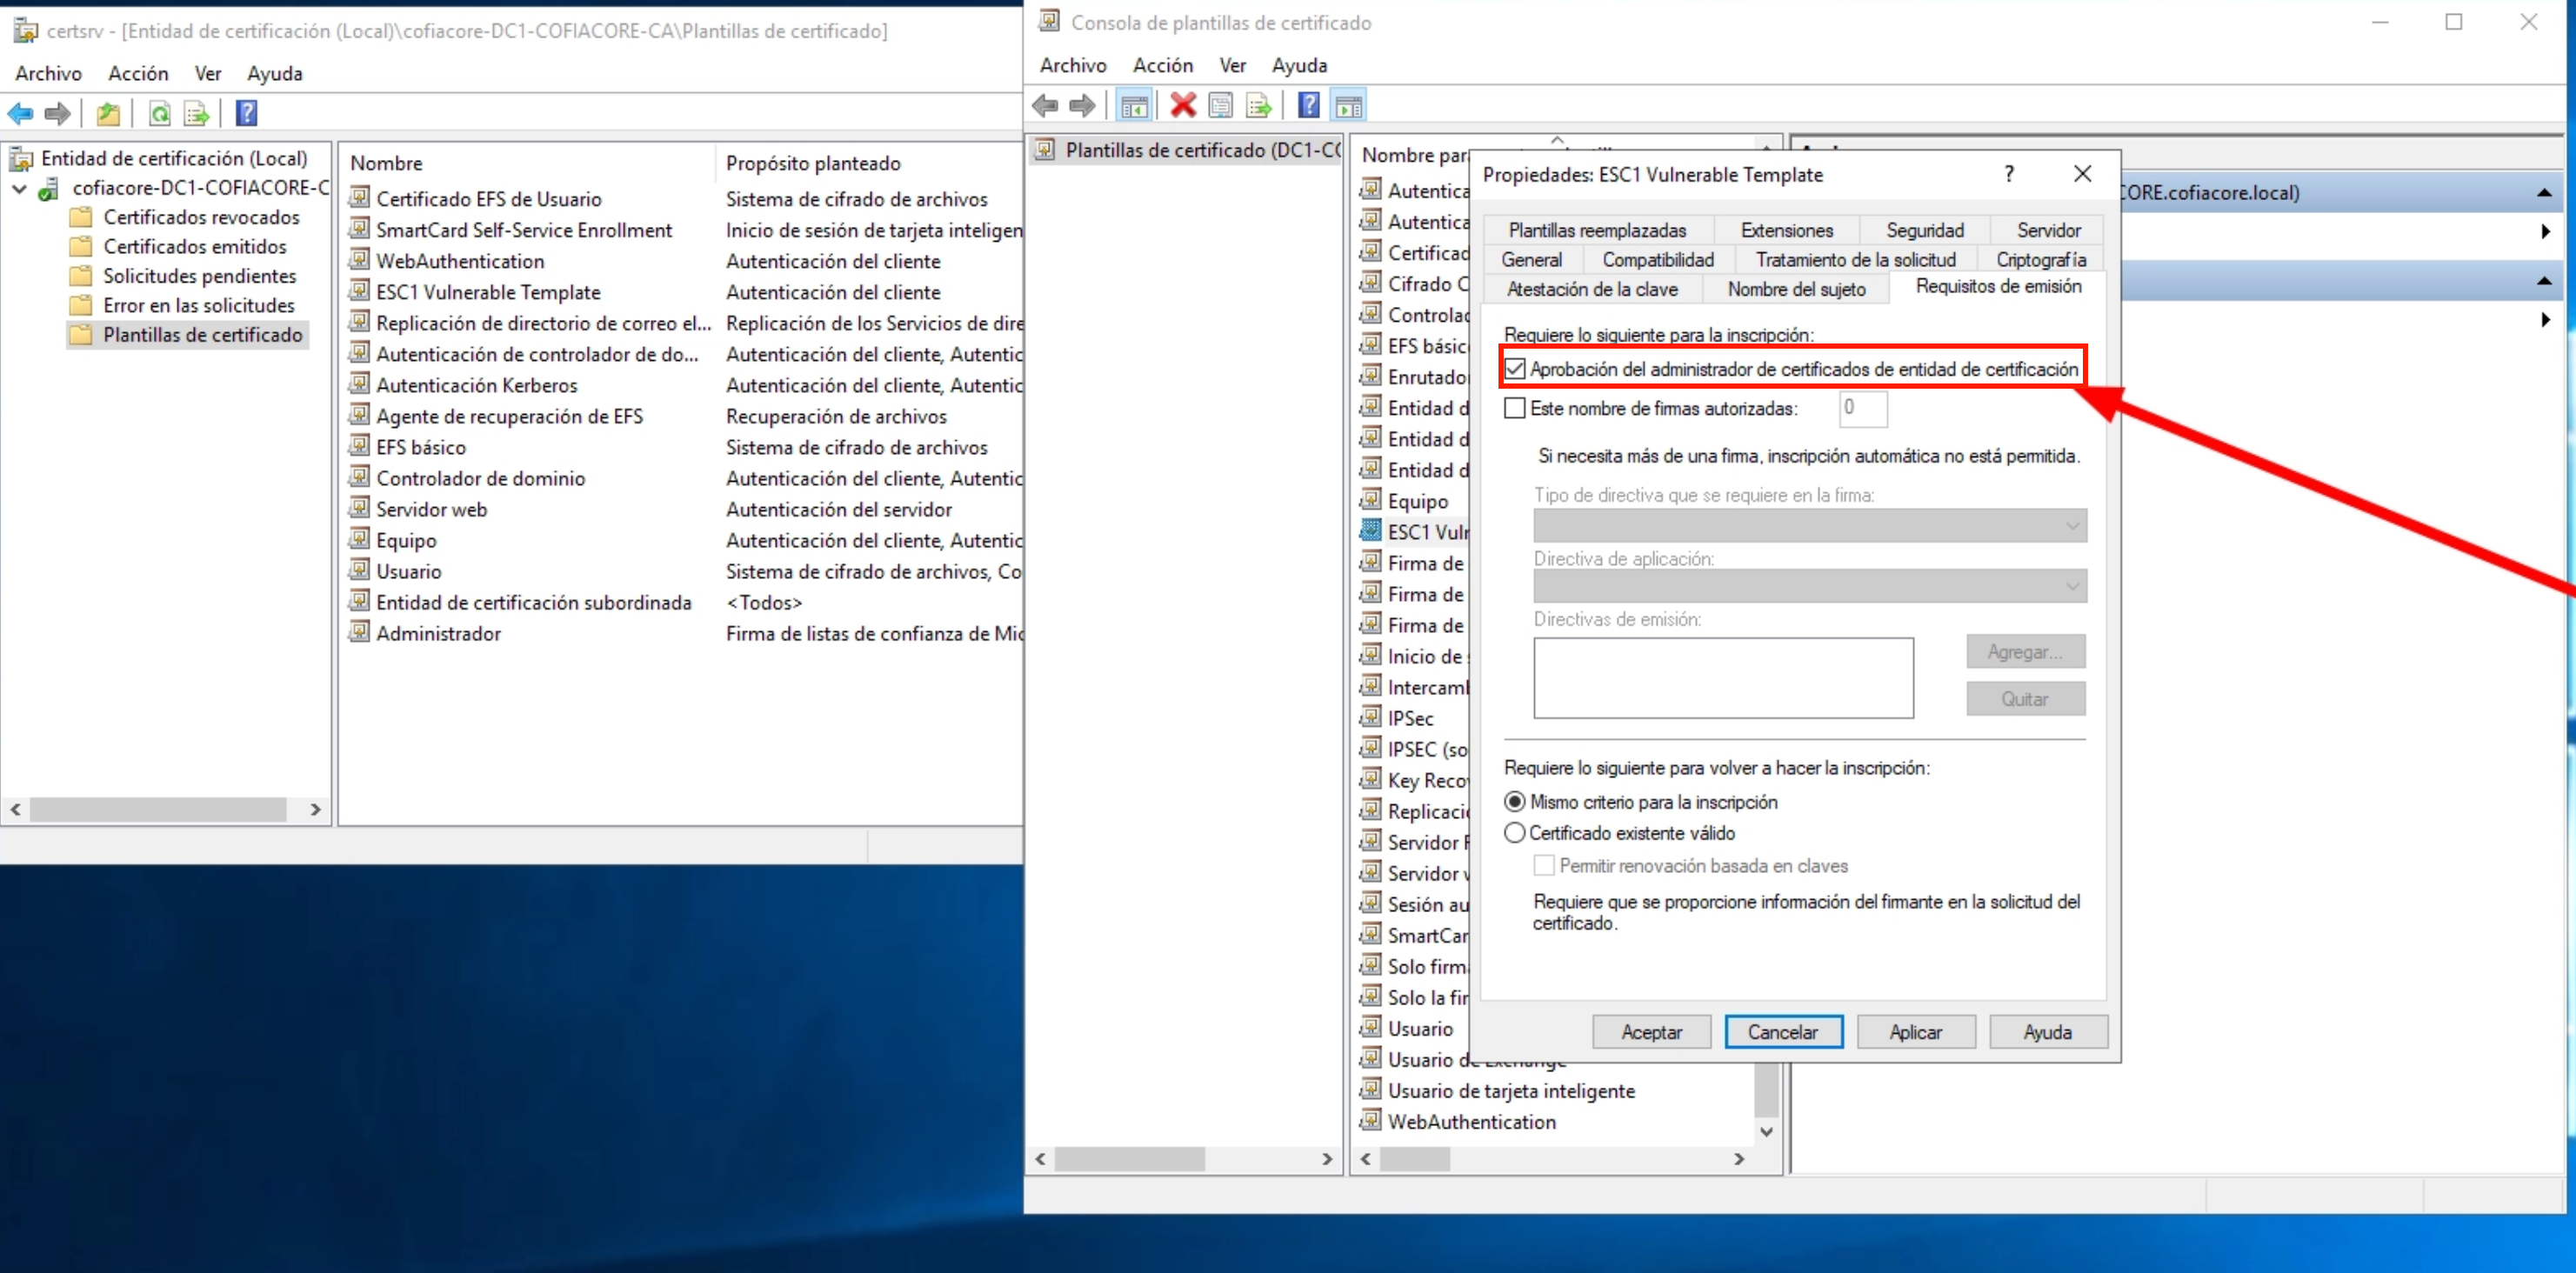Screen dimensions: 2576x1273
Task: Click the Refresh icon in certsrv toolbar
Action: tap(159, 114)
